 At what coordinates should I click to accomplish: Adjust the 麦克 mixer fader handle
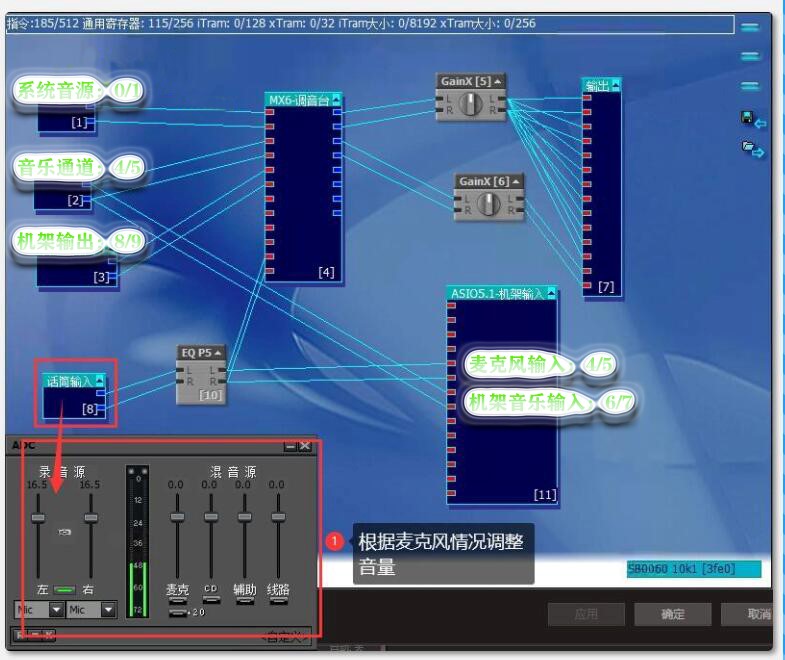(x=177, y=517)
